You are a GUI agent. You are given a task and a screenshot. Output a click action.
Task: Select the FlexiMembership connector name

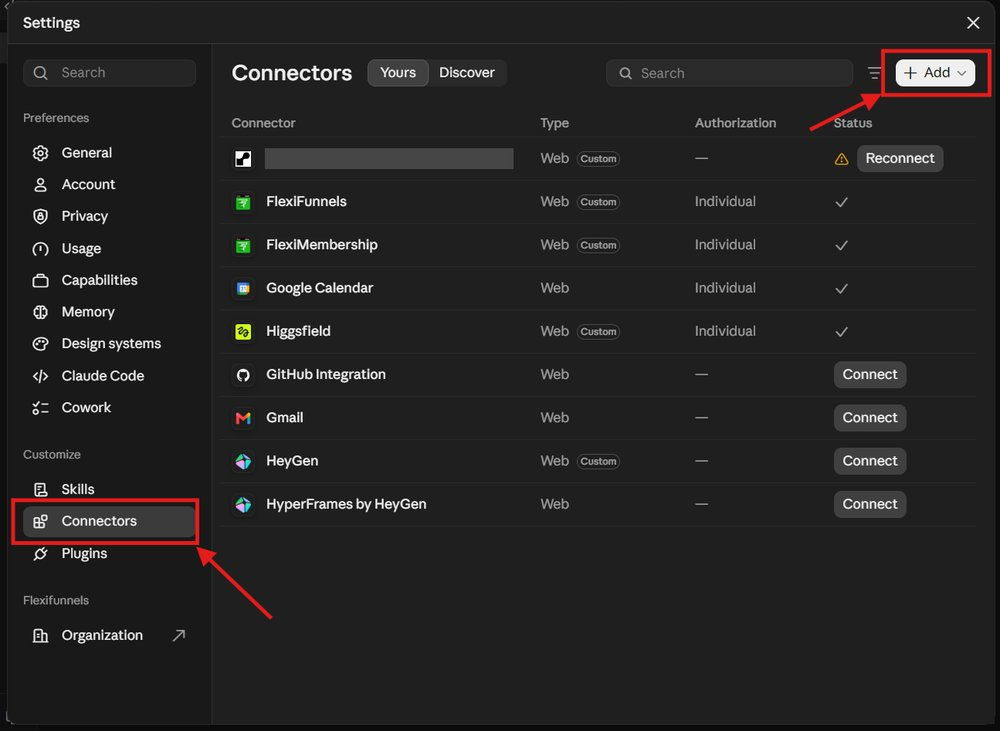pyautogui.click(x=321, y=245)
